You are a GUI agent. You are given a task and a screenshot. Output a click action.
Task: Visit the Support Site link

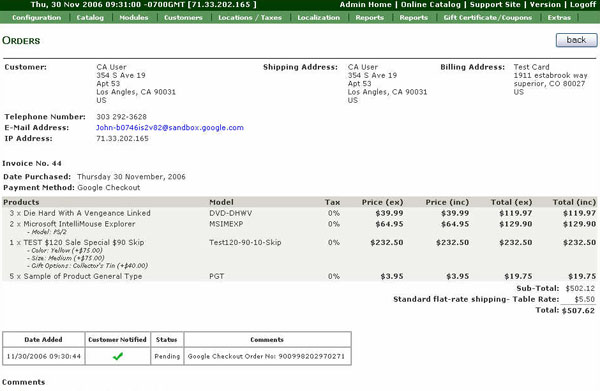click(x=495, y=5)
